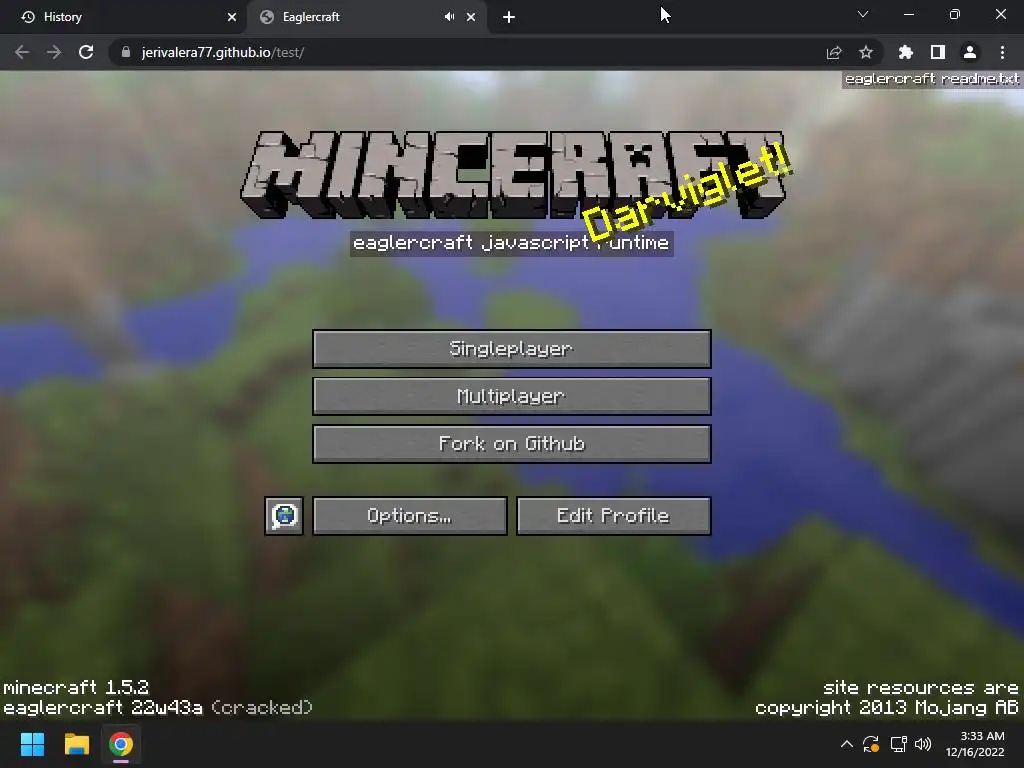The width and height of the screenshot is (1024, 768).
Task: Open the Multiplayer menu
Action: pos(511,396)
